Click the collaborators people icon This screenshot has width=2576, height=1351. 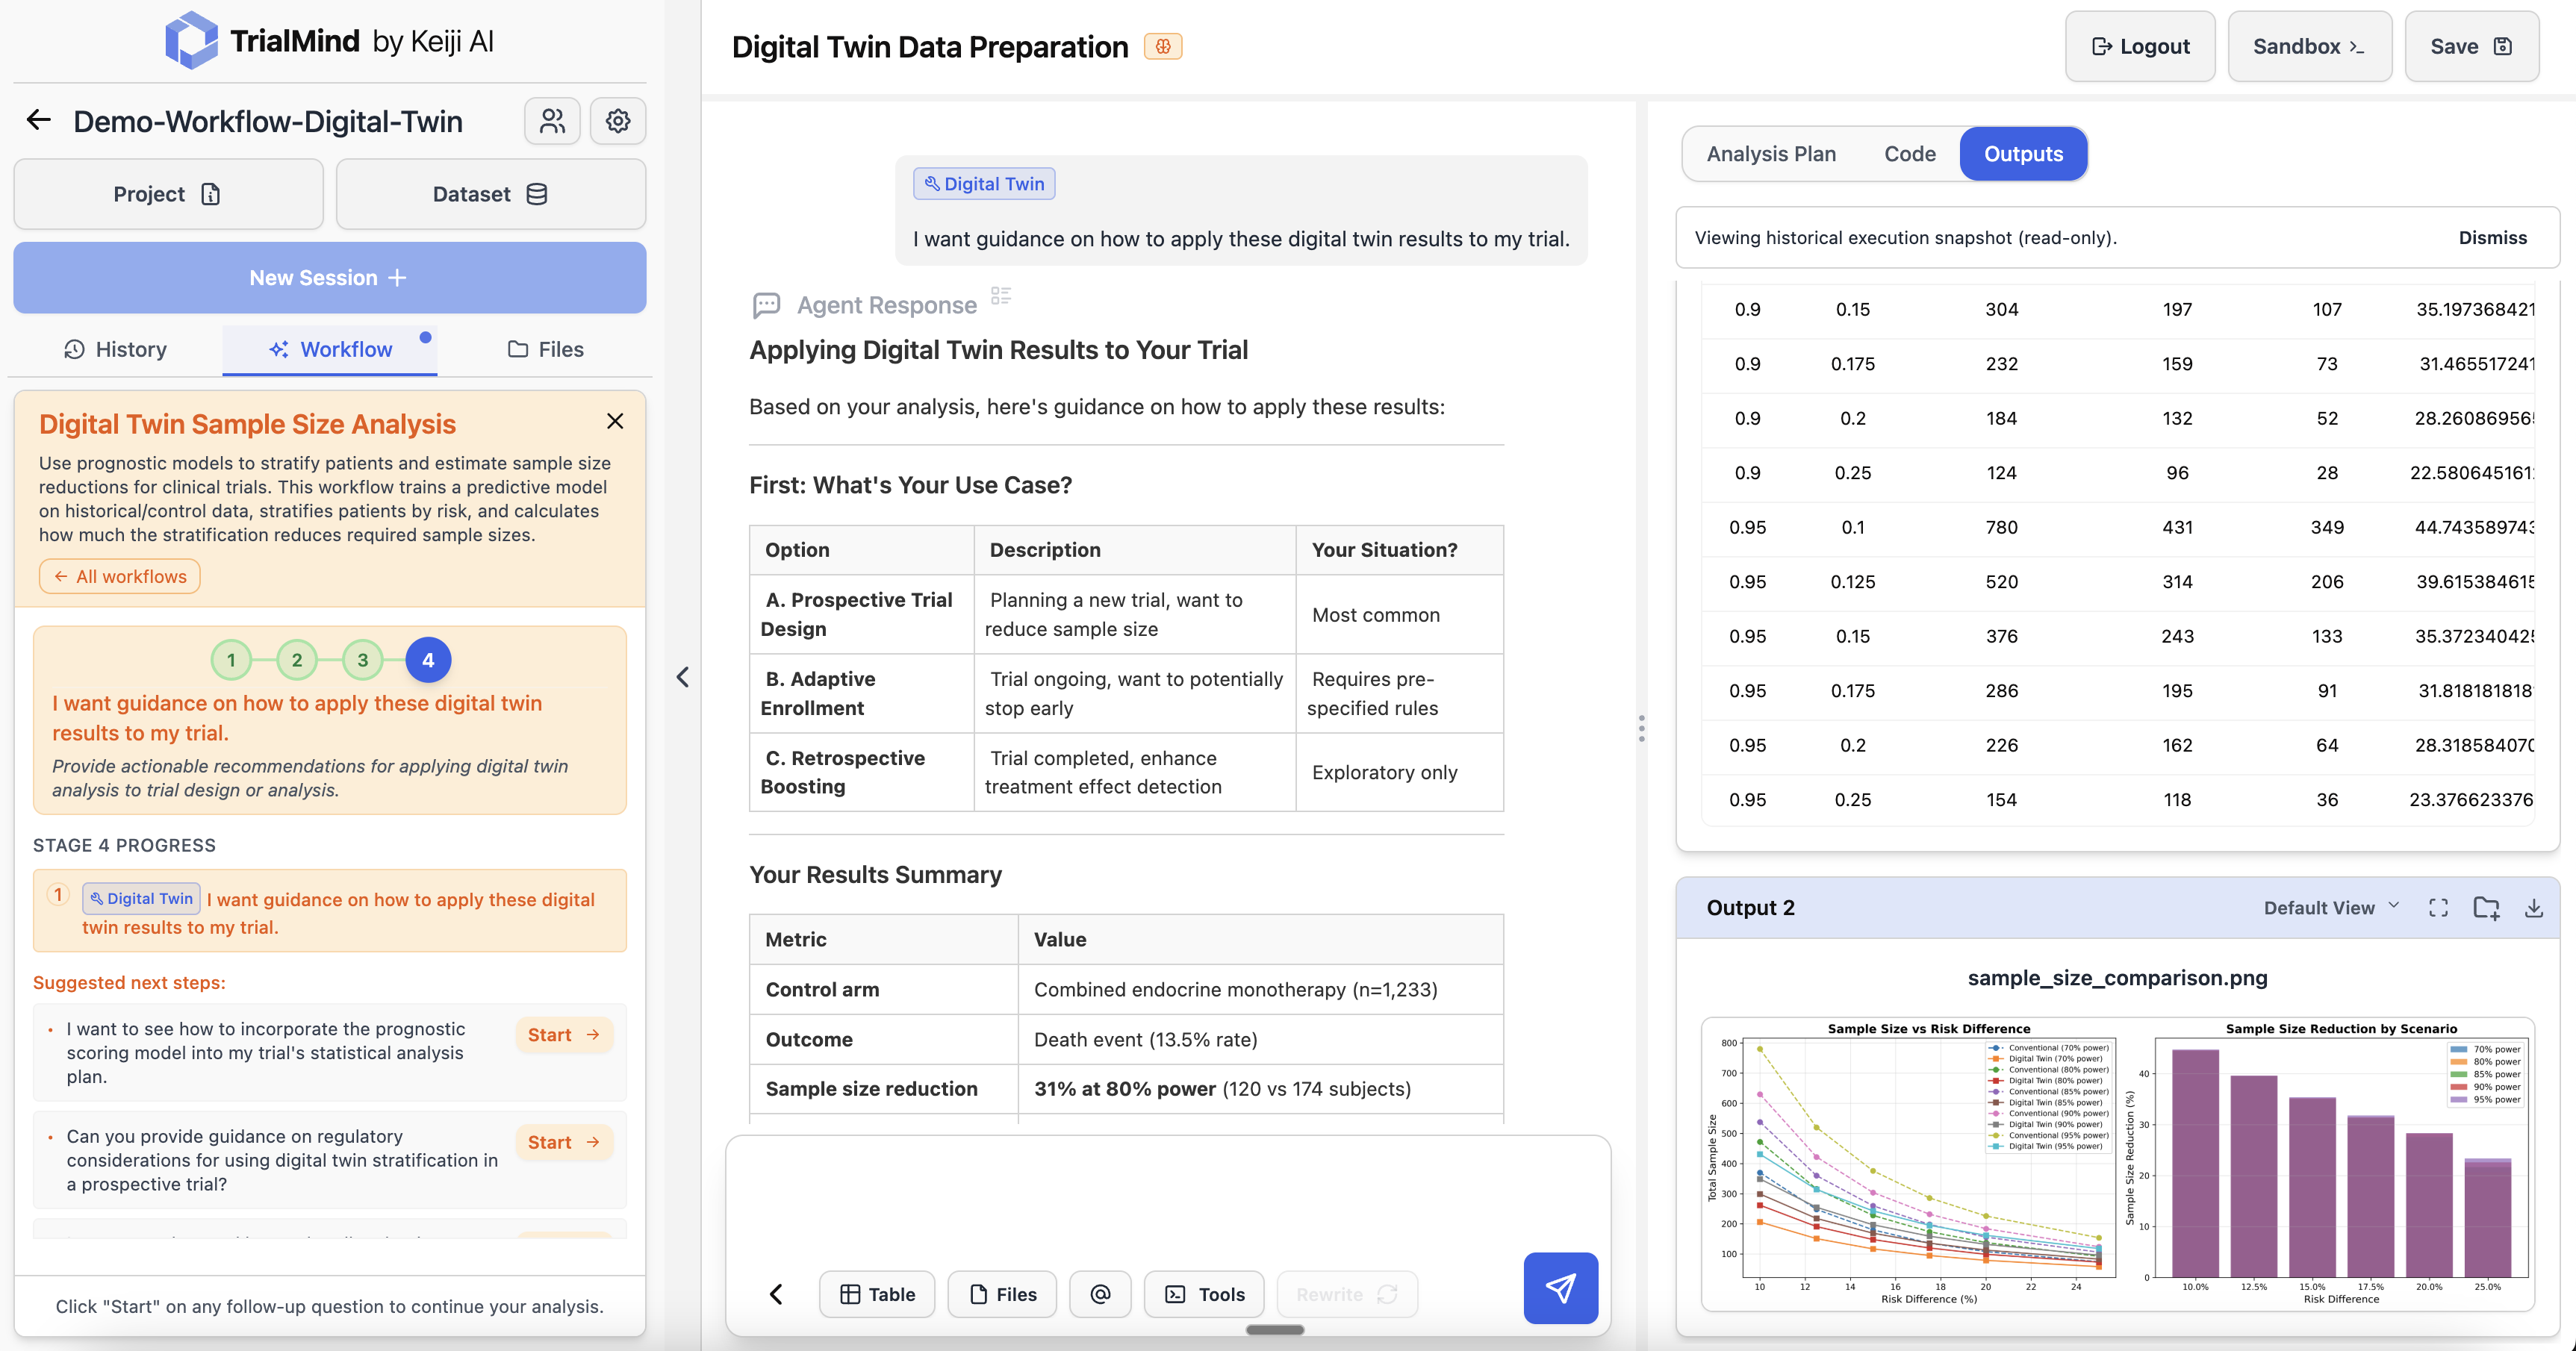tap(552, 120)
